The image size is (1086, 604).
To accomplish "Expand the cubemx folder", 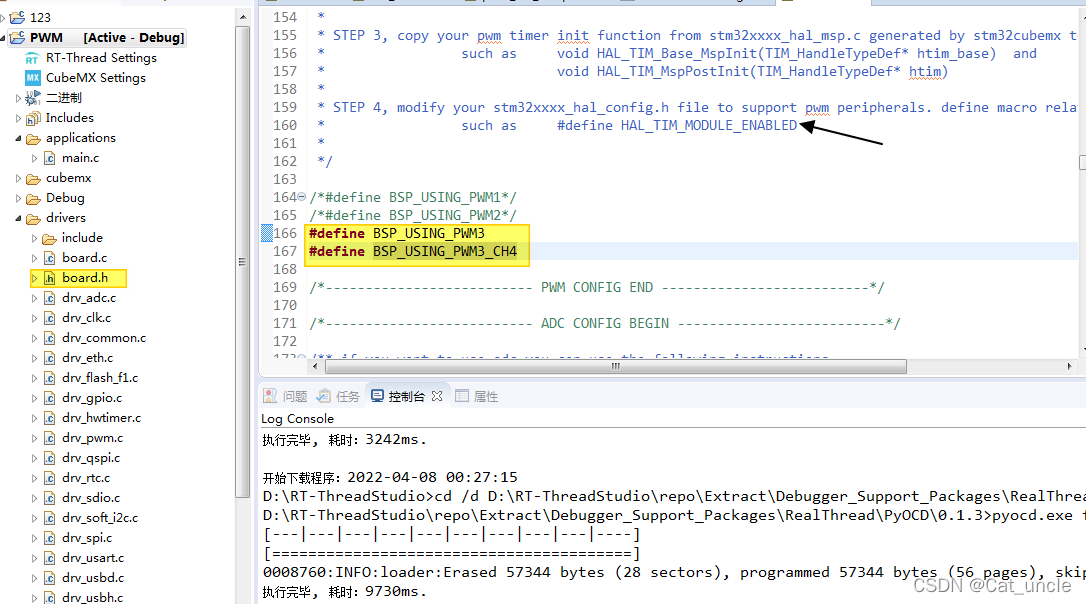I will (x=19, y=178).
